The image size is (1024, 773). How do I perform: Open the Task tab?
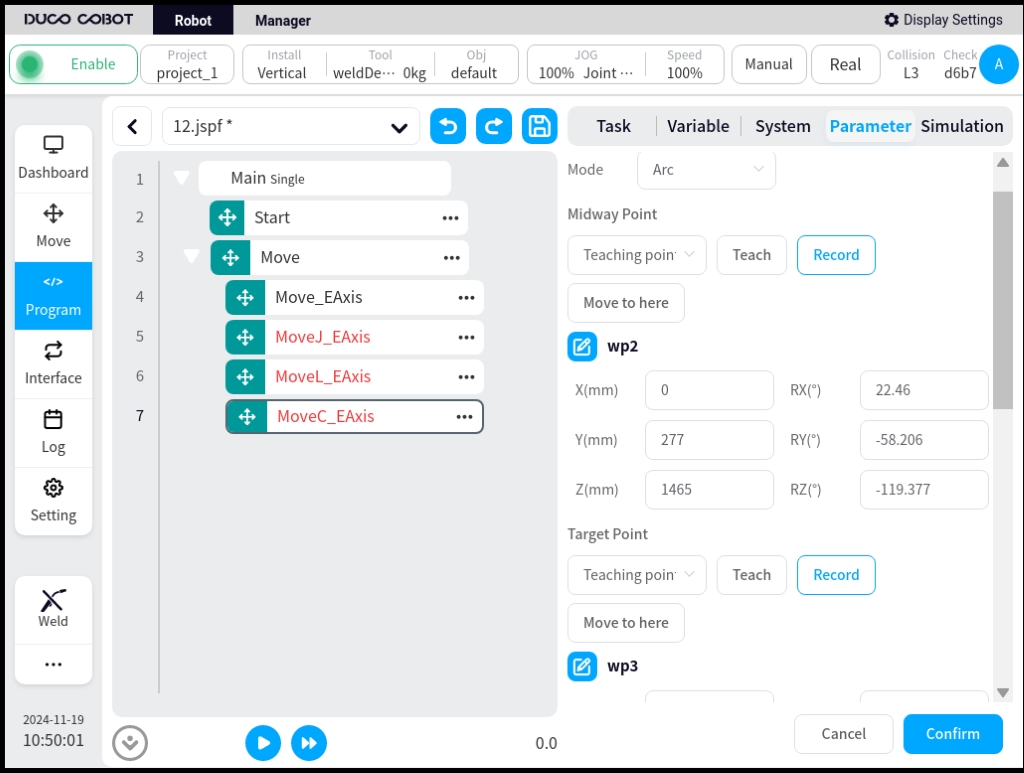pos(613,126)
